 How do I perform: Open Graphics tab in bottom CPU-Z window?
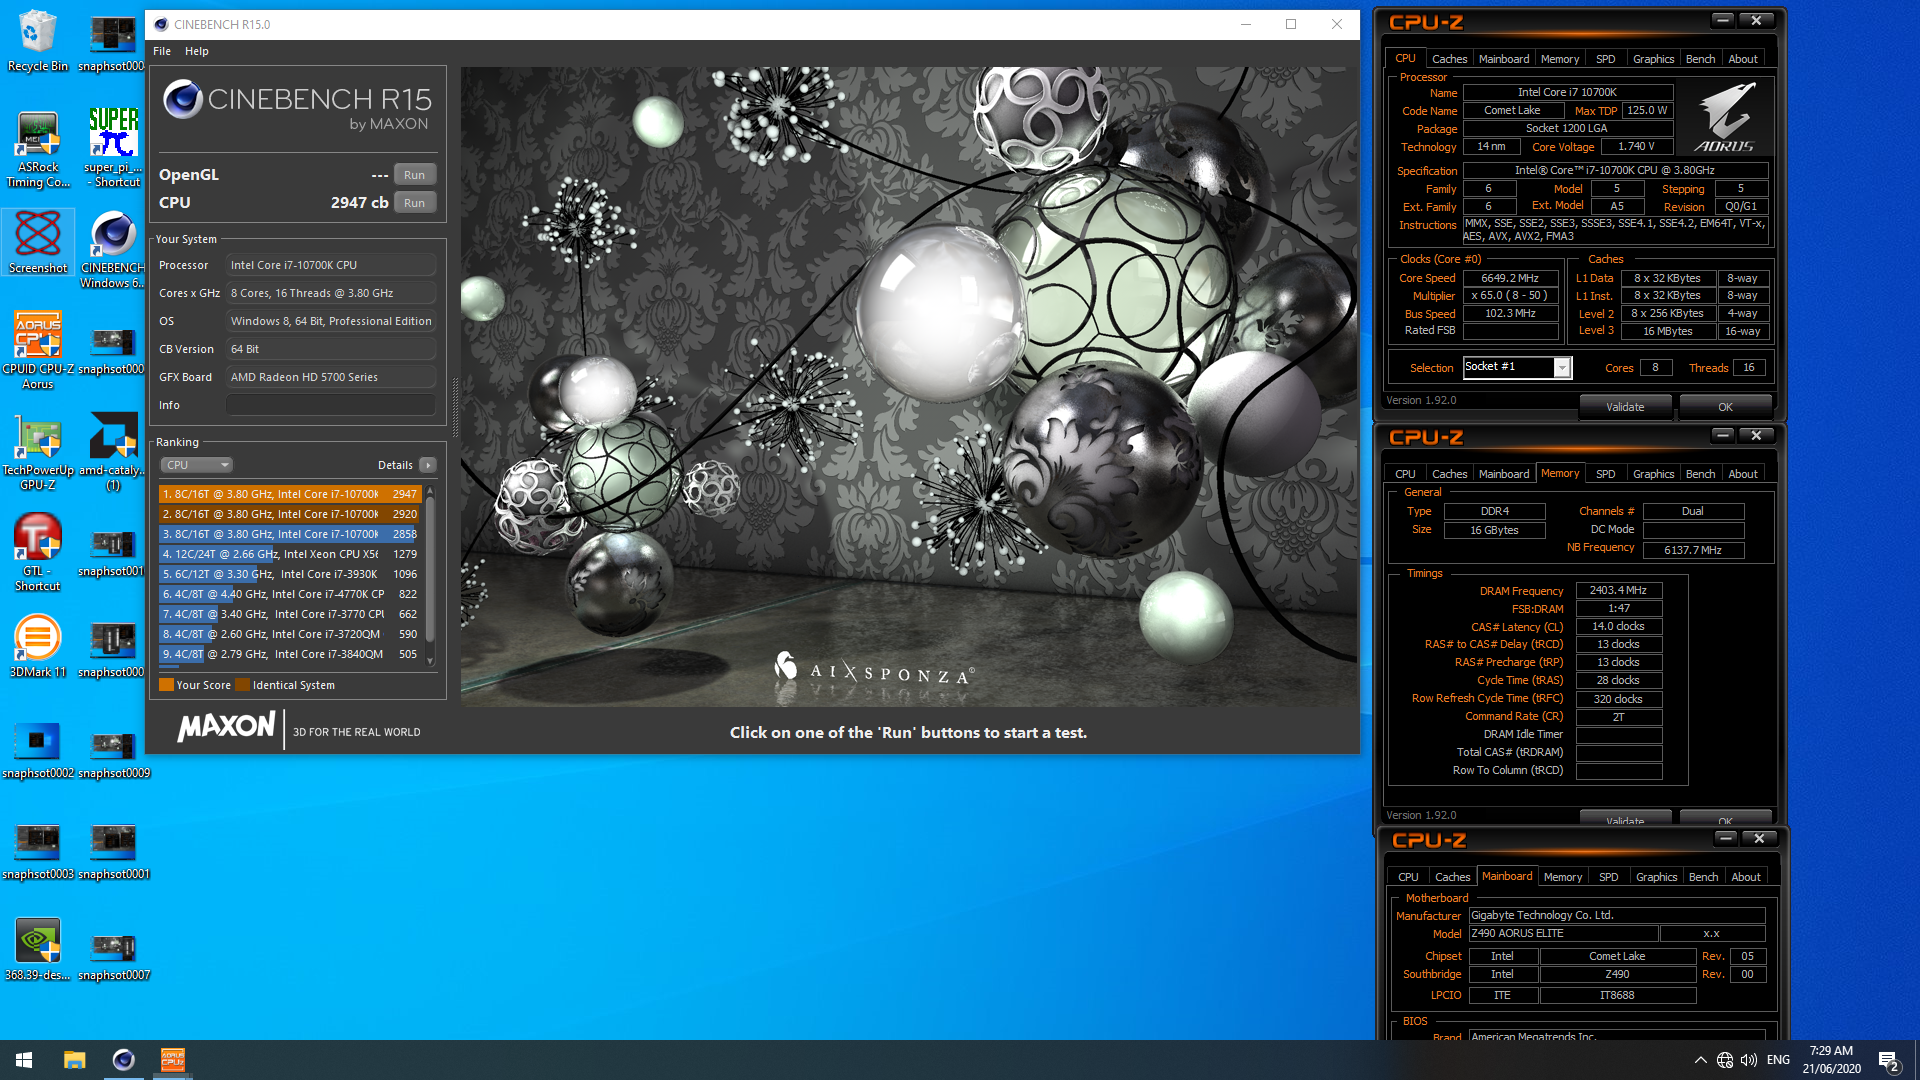pyautogui.click(x=1656, y=877)
